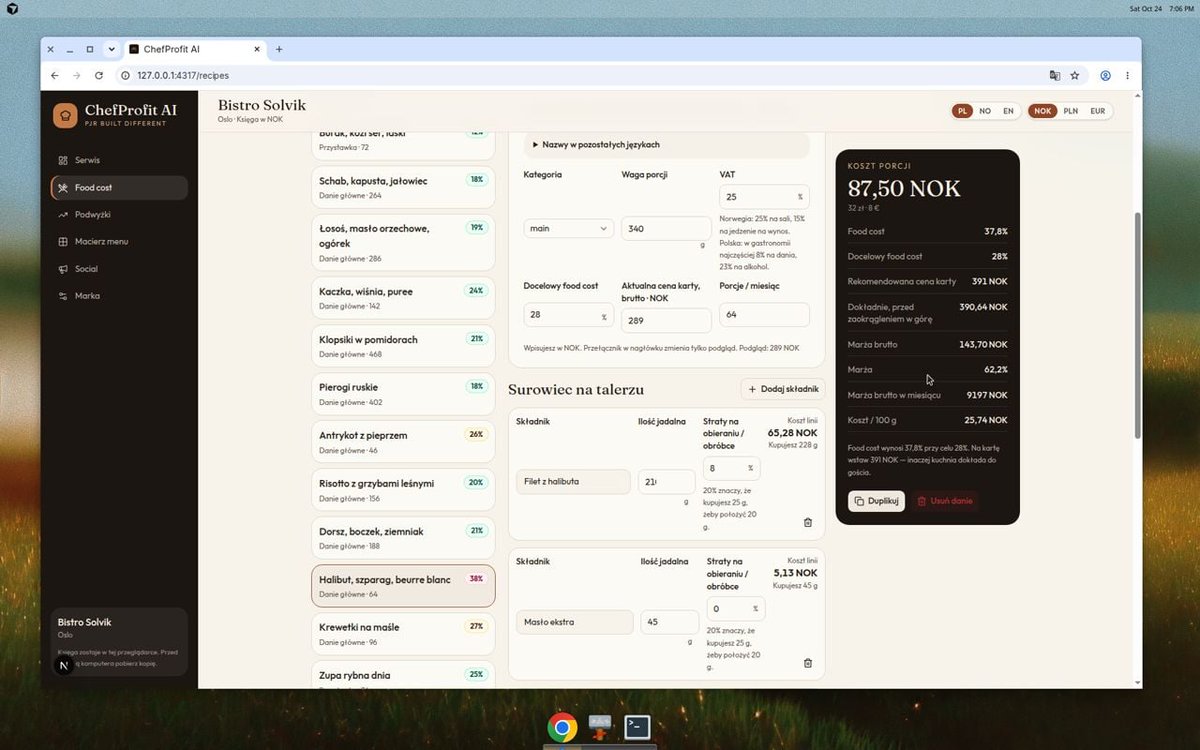
Task: Set preview currency to EUR
Action: 1098,111
